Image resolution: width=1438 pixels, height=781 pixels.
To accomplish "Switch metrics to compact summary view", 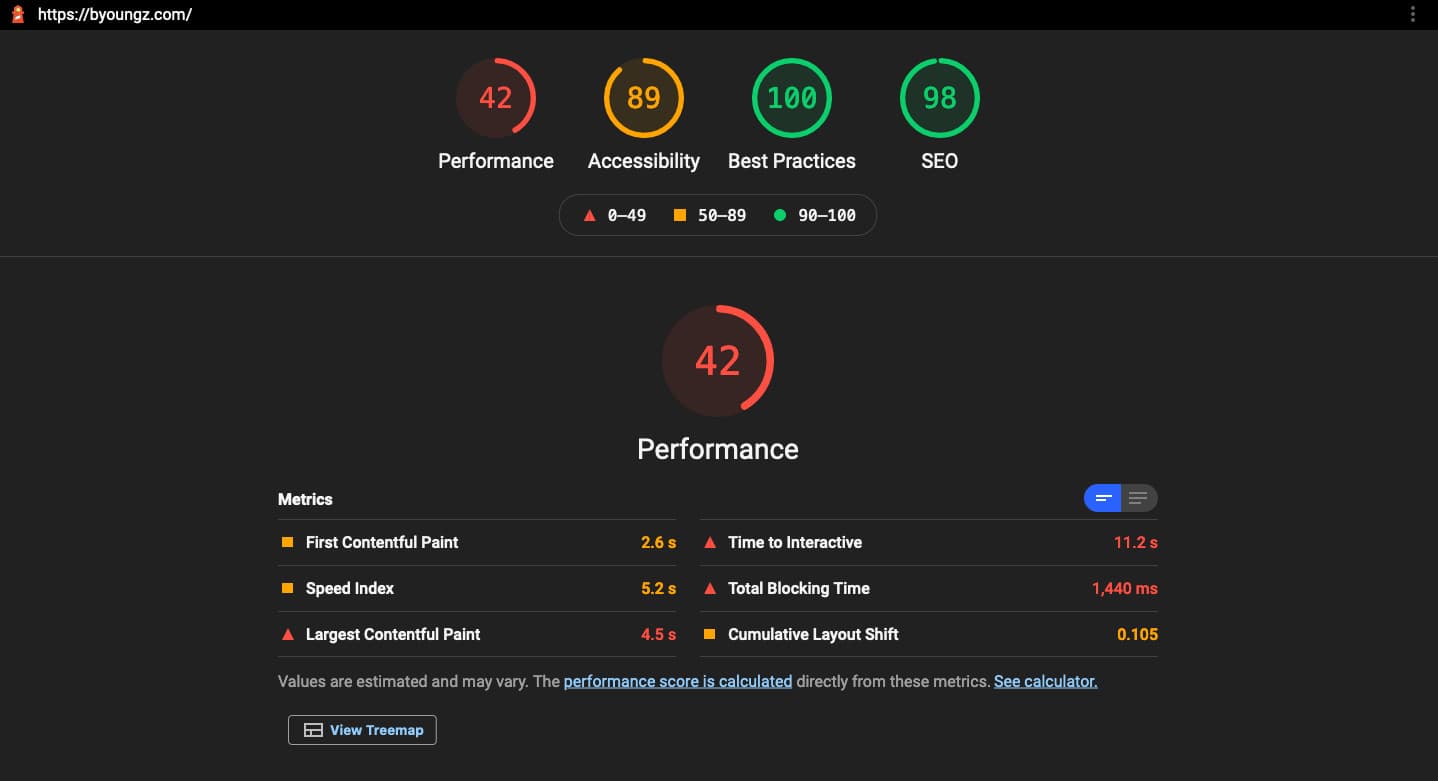I will [1103, 498].
